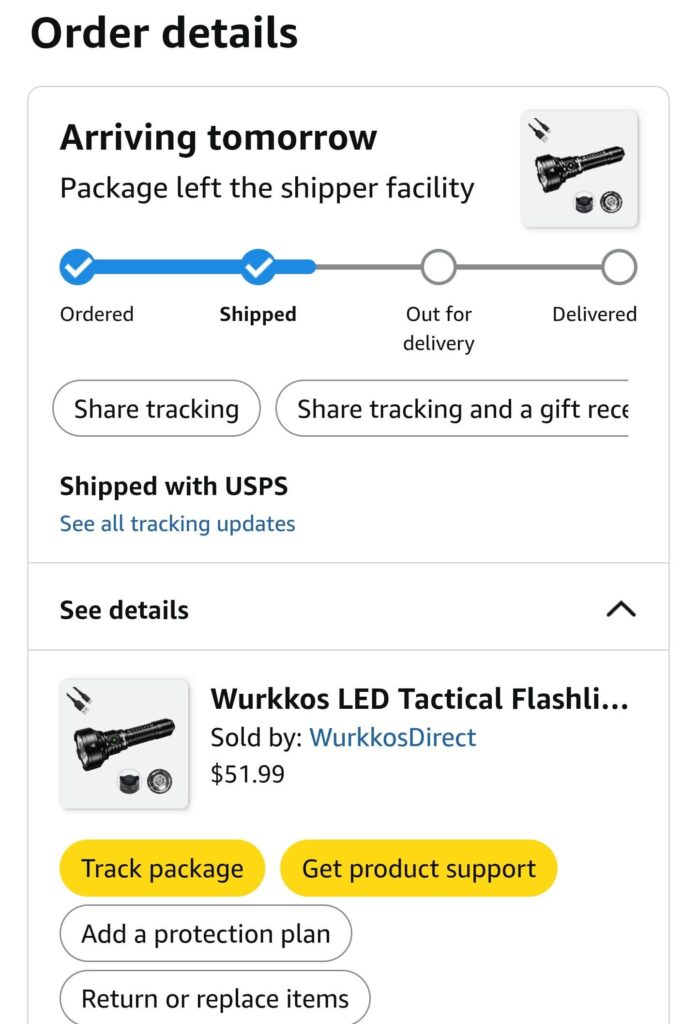697x1024 pixels.
Task: Open the Wurkkos LED Tactical Flashlight title
Action: (419, 698)
